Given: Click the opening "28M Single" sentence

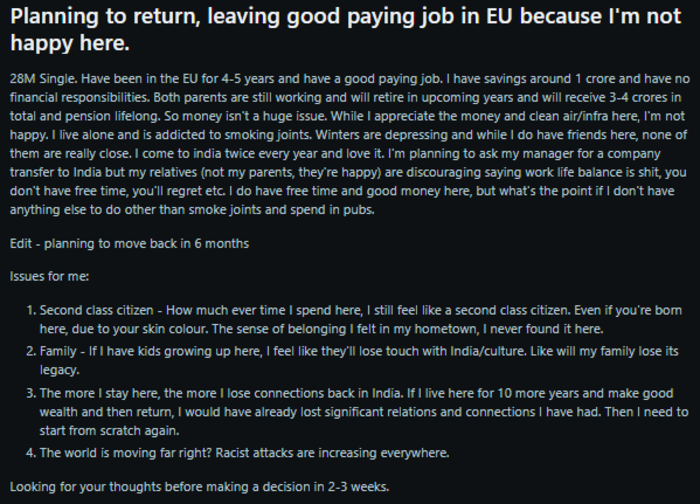Looking at the screenshot, I should pyautogui.click(x=44, y=79).
